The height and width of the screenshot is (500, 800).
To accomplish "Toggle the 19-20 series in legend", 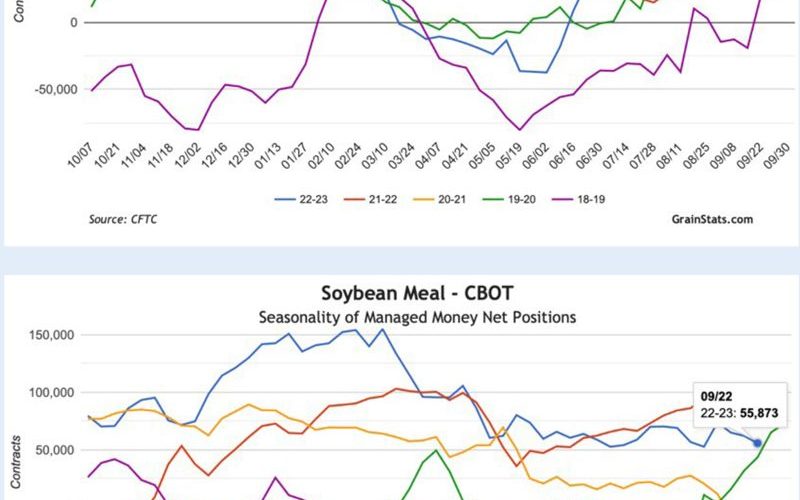I will coord(509,199).
